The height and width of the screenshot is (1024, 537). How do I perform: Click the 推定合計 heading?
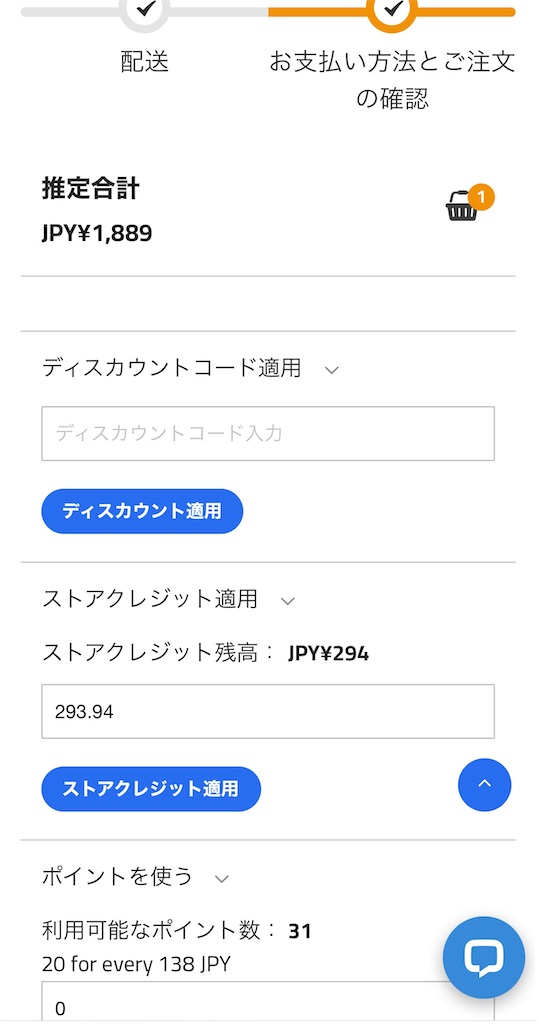pyautogui.click(x=91, y=188)
